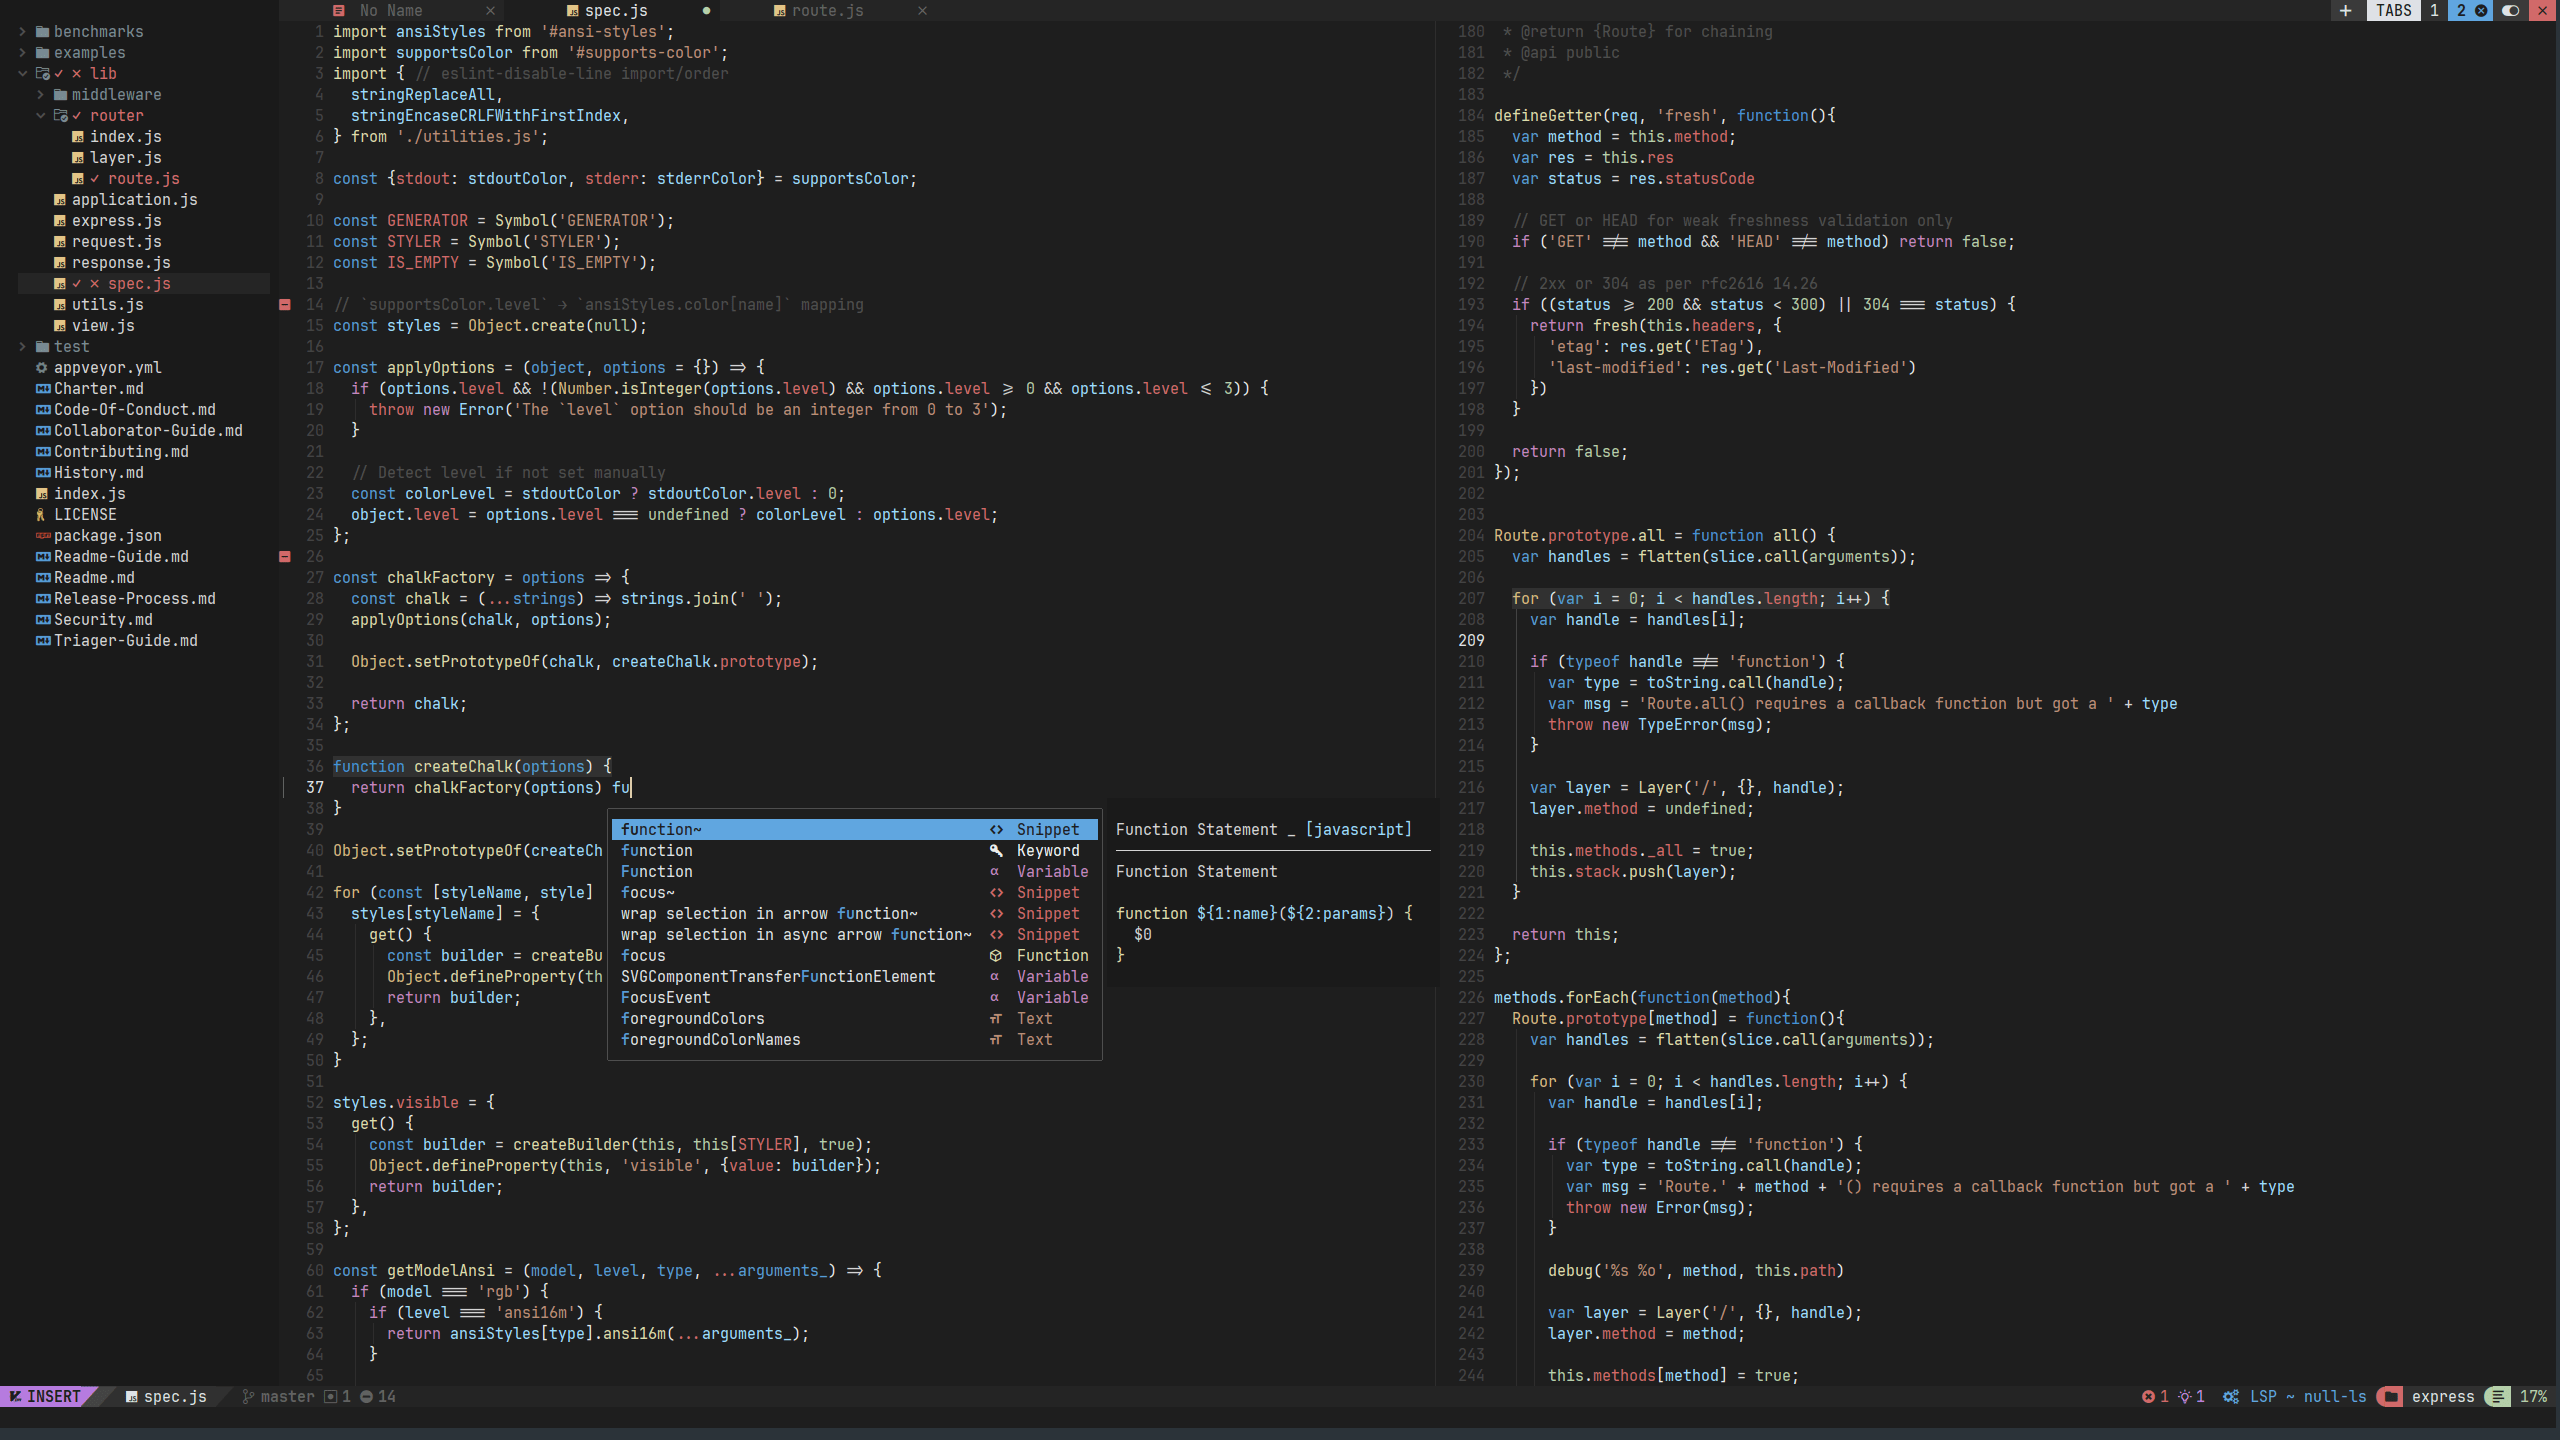2560x1440 pixels.
Task: Toggle the theme switch in the tabline
Action: pos(2510,10)
